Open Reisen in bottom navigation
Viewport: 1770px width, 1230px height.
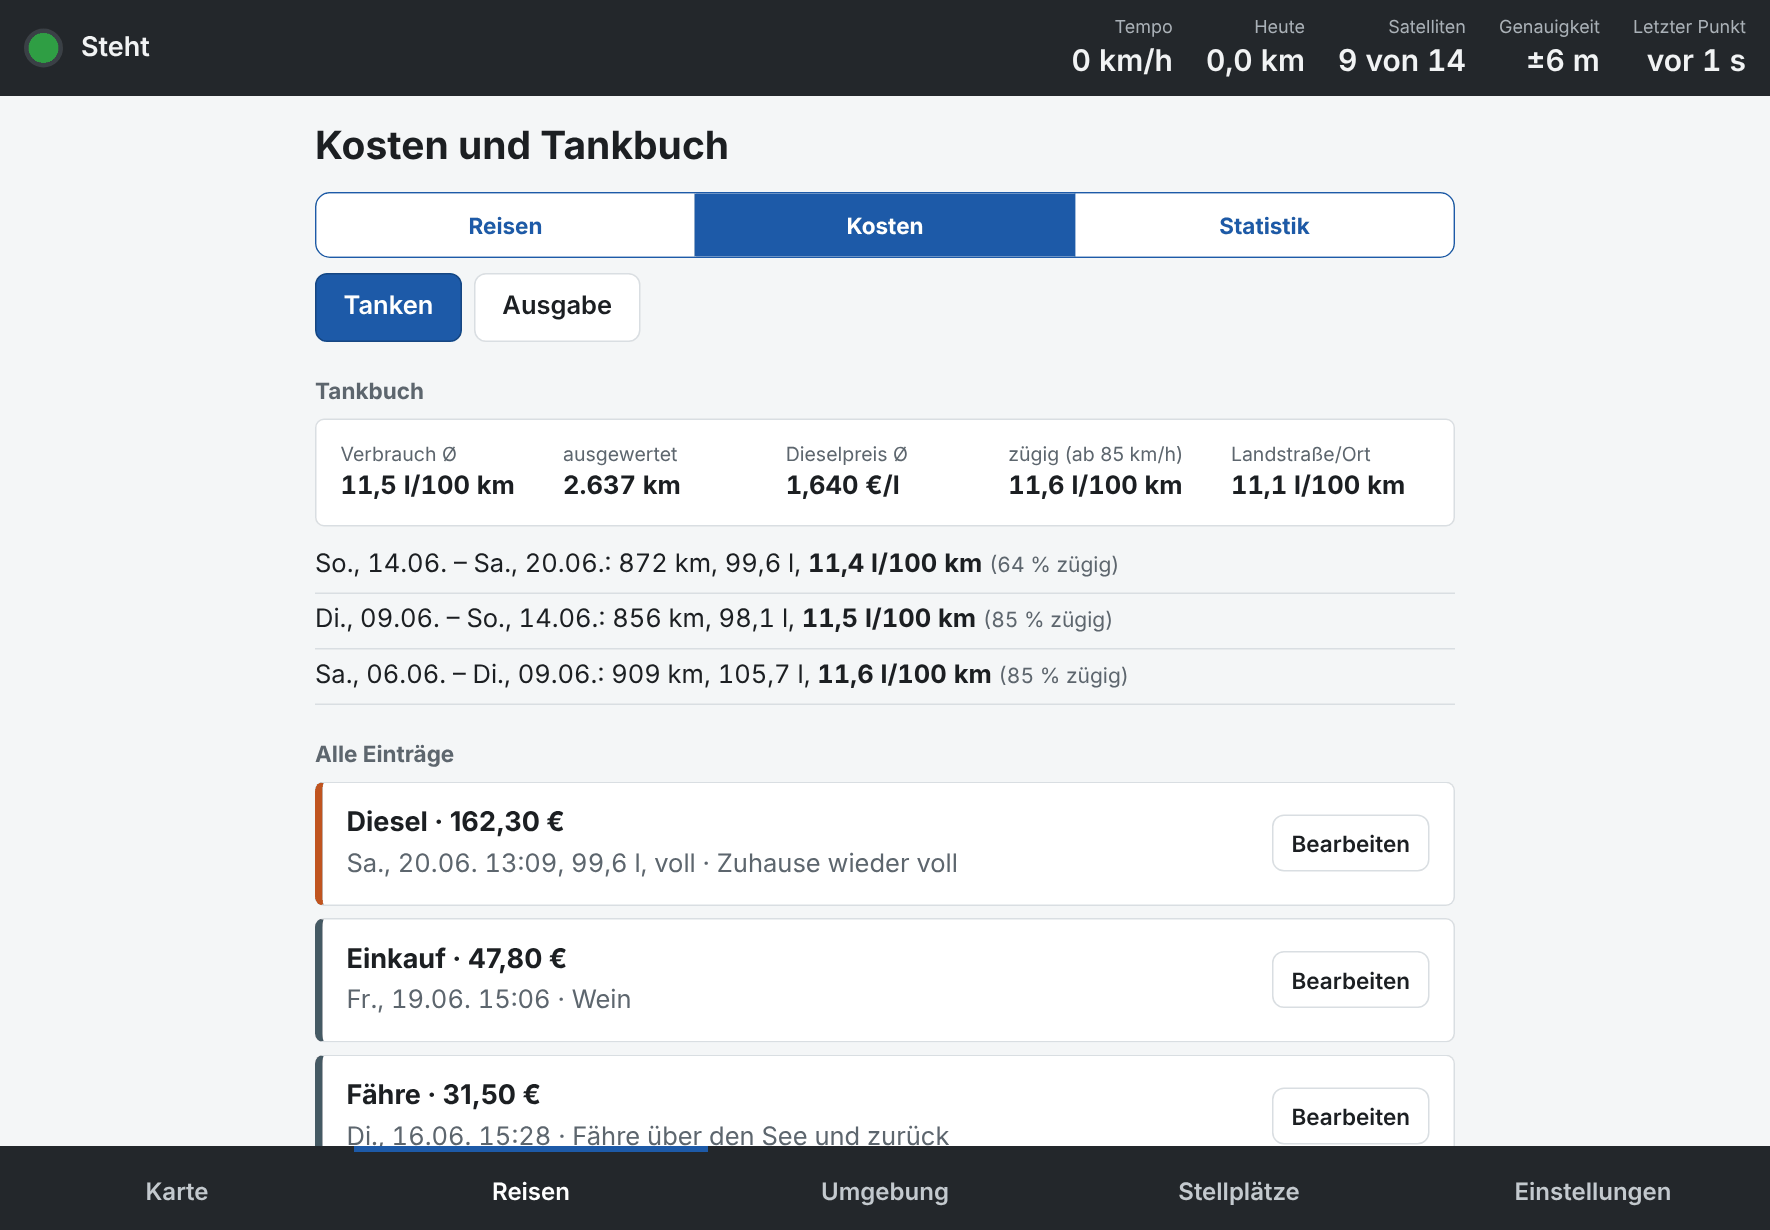[x=531, y=1191]
